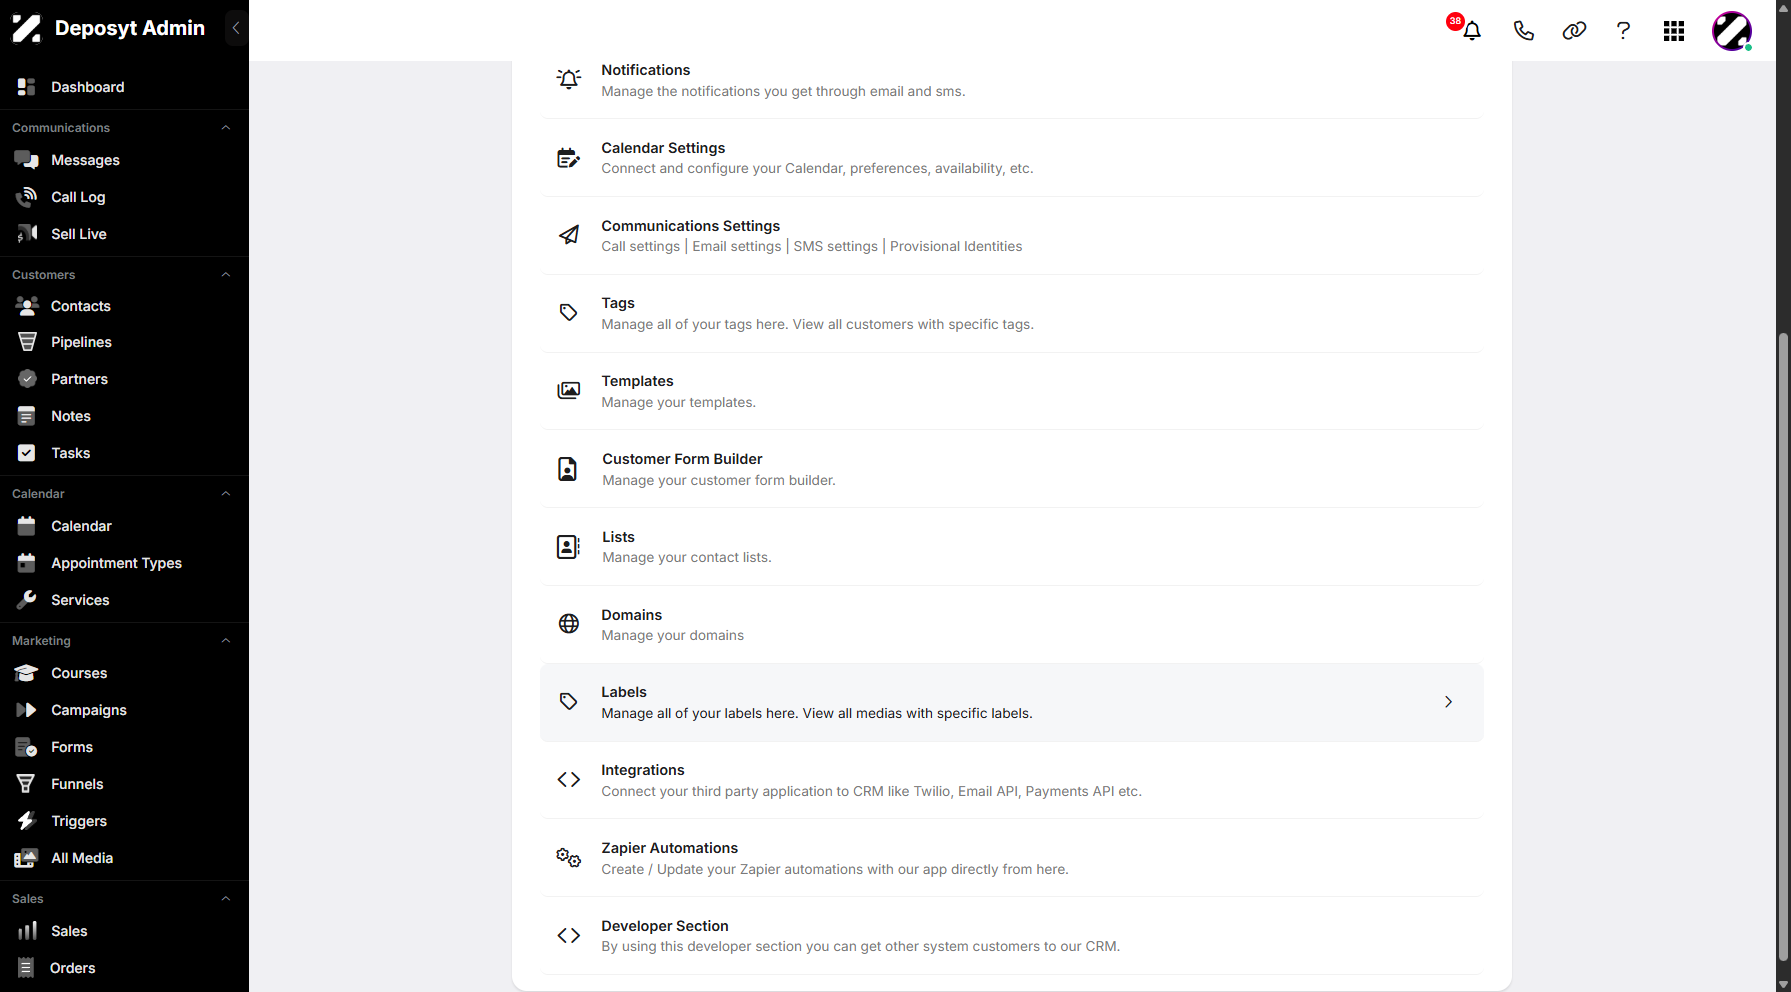Click 'Manage your domains' description text
The width and height of the screenshot is (1791, 992).
672,635
